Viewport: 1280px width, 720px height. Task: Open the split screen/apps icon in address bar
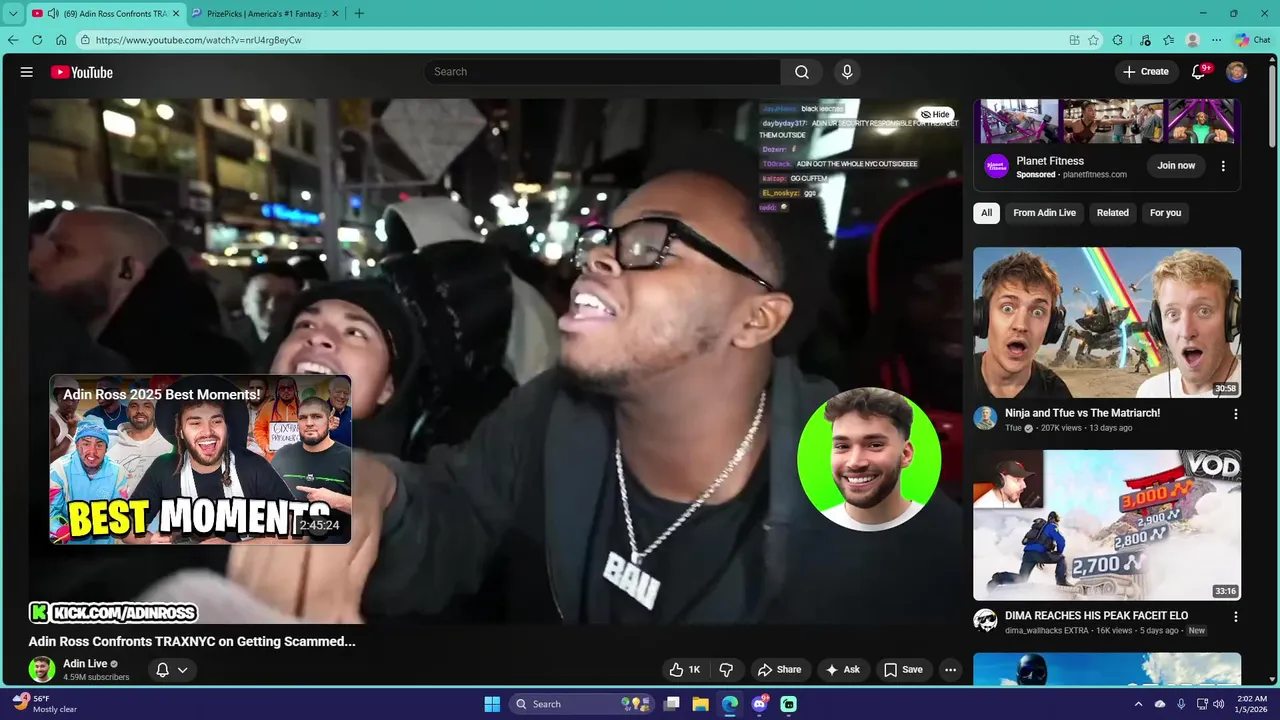[1074, 40]
